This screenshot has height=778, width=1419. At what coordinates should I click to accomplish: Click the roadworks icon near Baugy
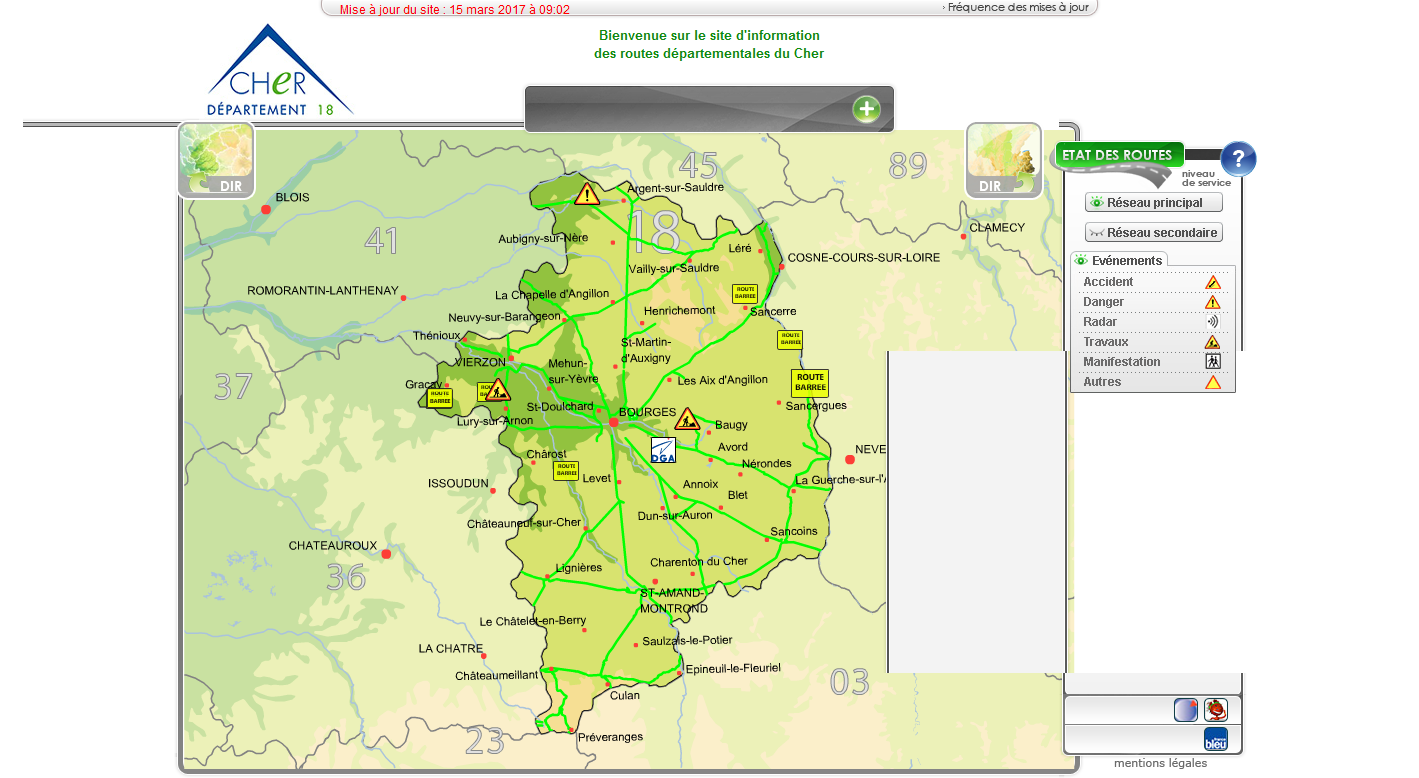click(687, 418)
